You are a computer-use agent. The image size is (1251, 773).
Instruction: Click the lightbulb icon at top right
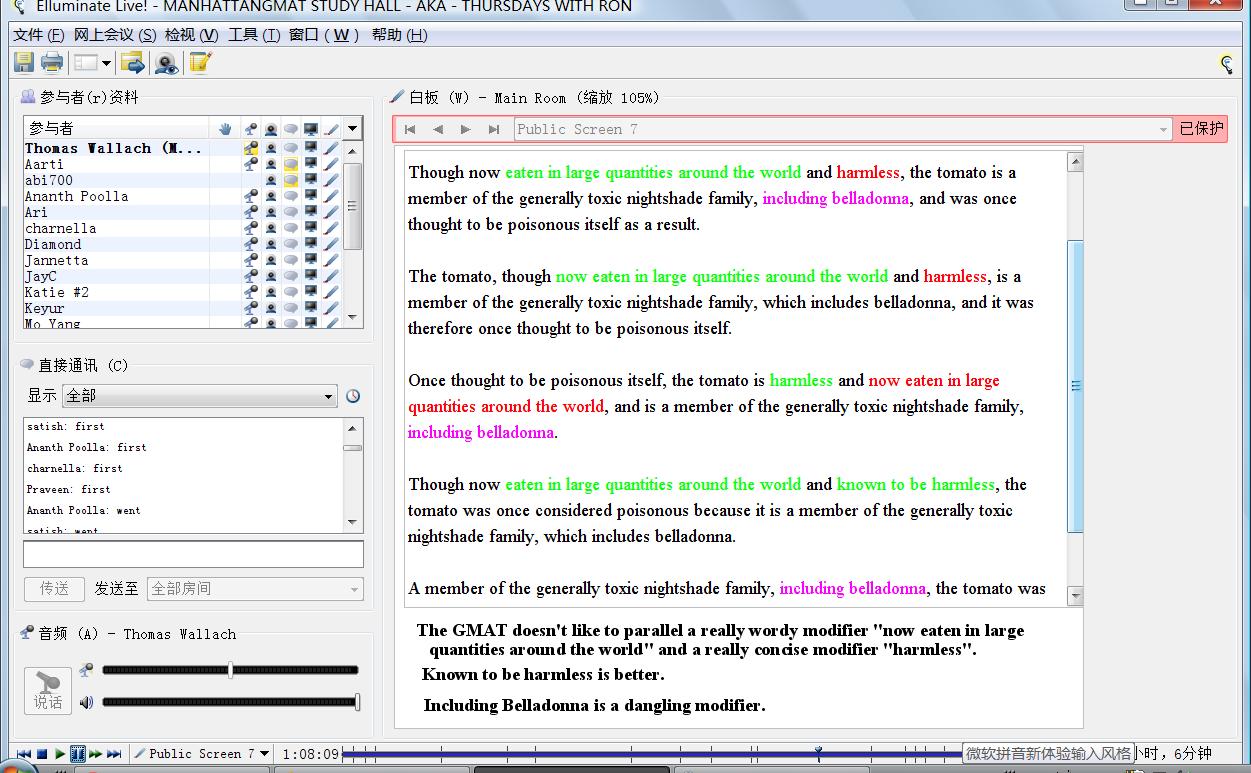point(1226,64)
